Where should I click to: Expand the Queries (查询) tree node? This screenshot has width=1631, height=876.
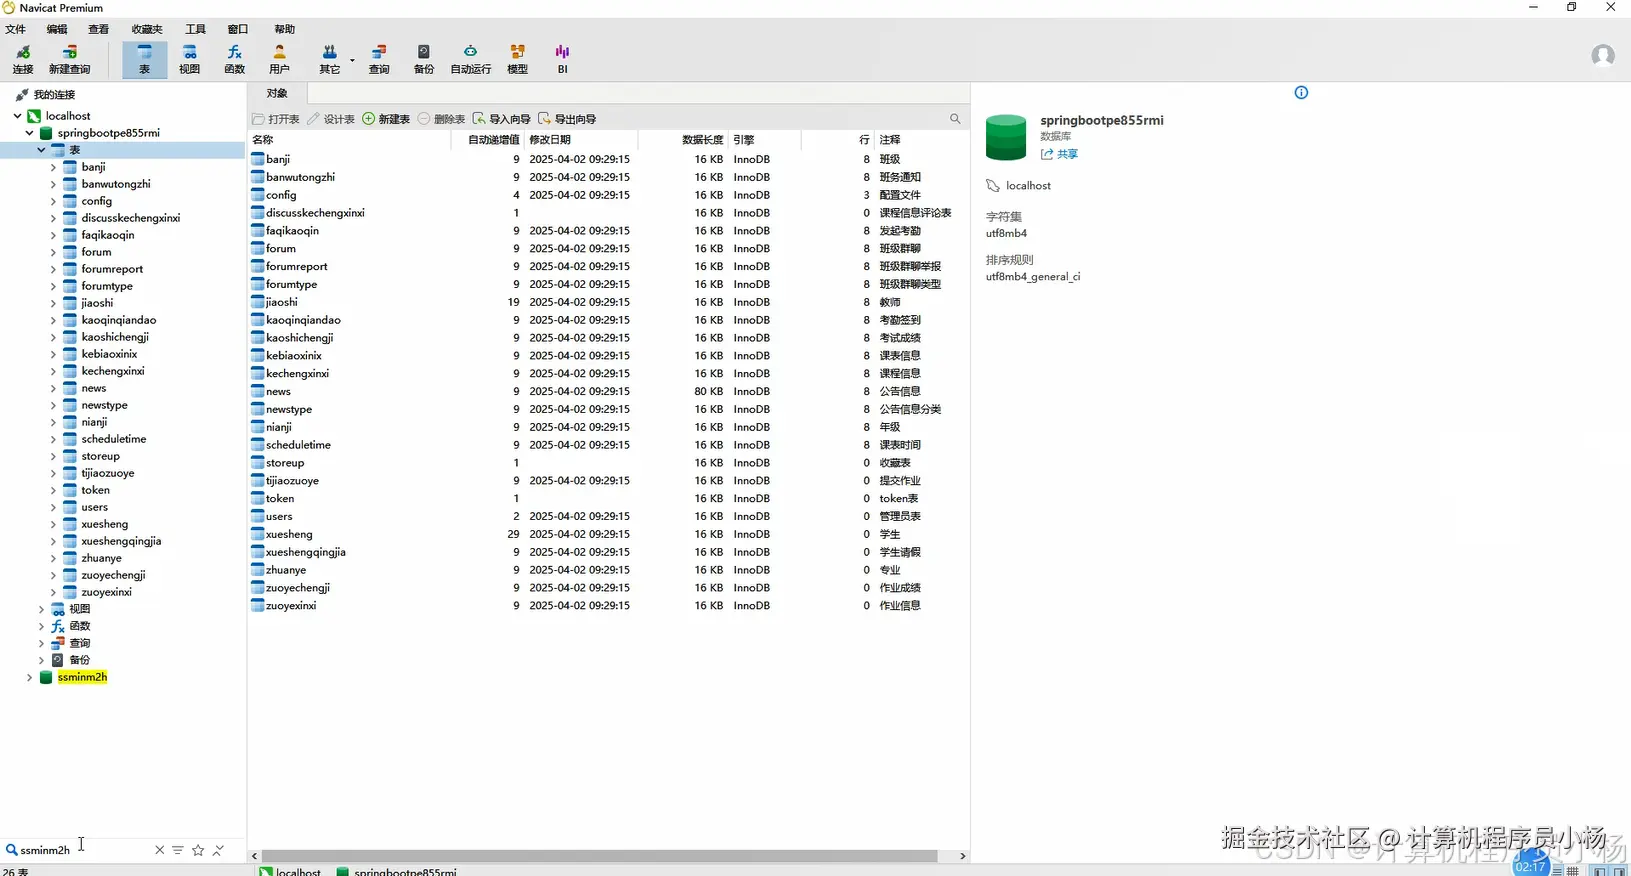[x=41, y=643]
